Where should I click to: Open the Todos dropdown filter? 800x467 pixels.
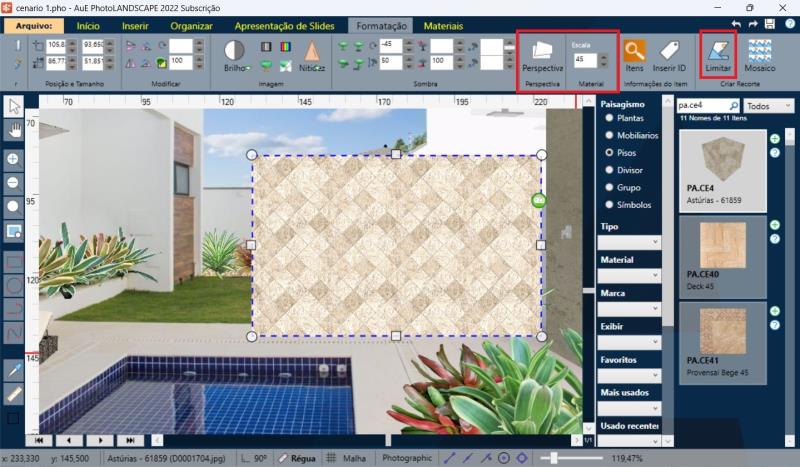pos(769,105)
